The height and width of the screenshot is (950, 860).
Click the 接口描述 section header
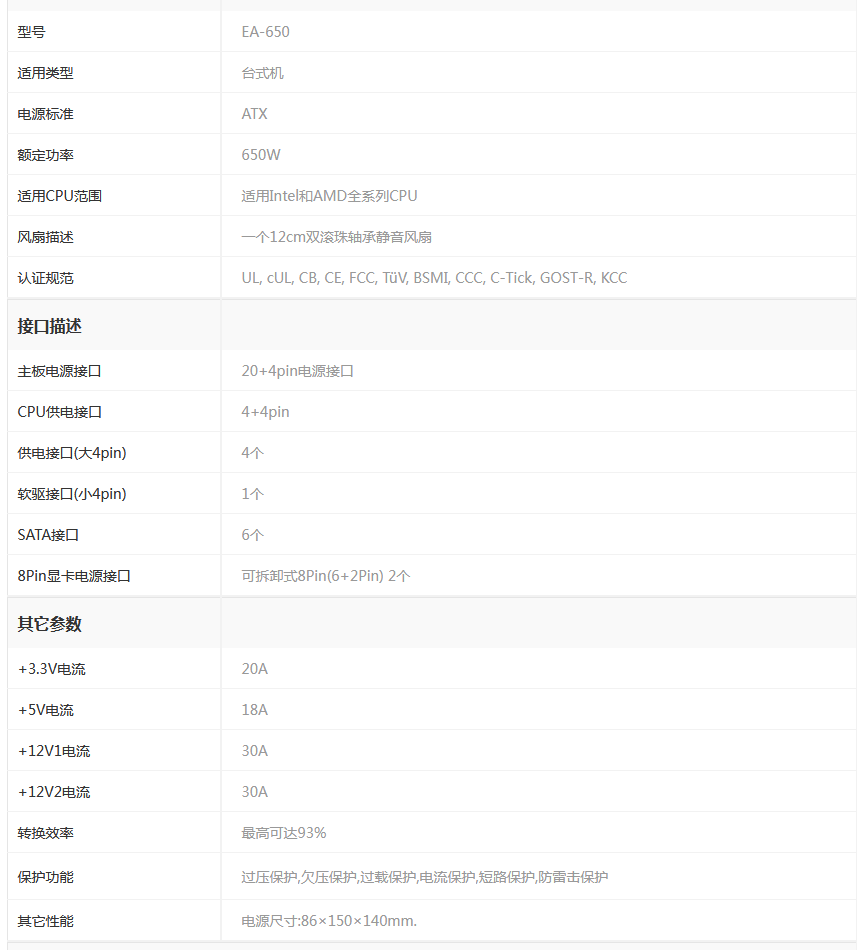point(49,326)
